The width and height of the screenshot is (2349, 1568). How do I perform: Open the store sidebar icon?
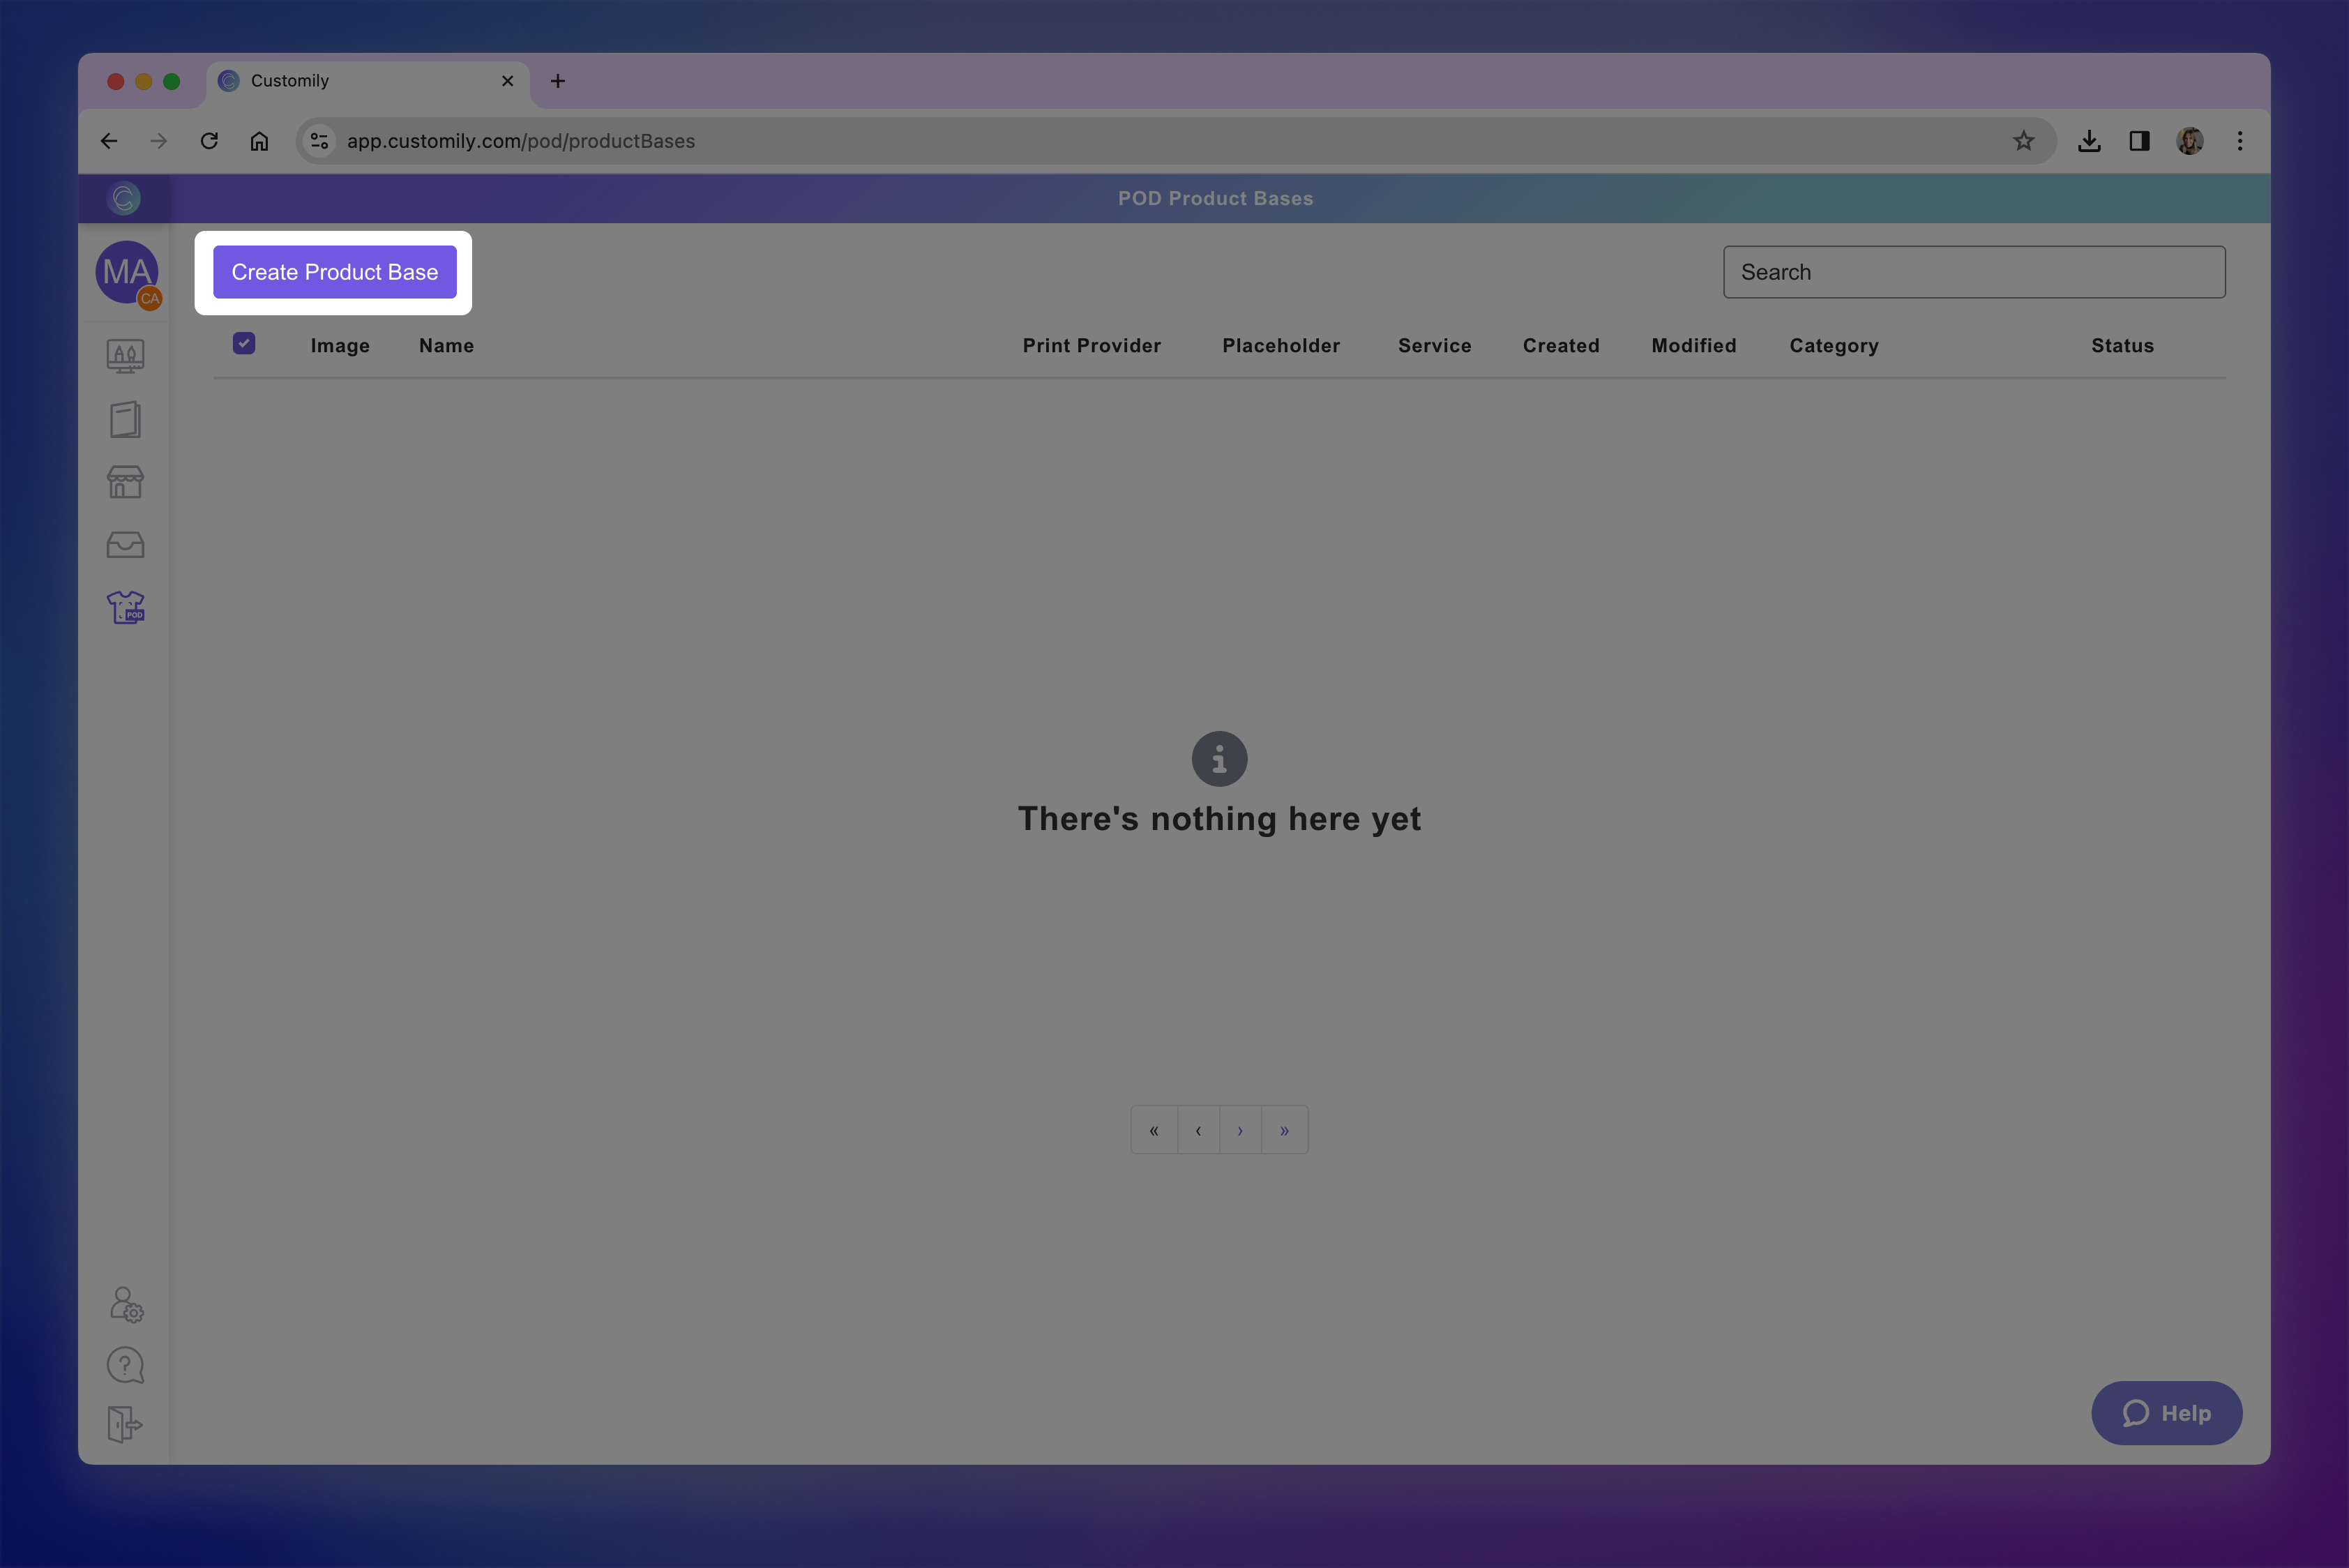(126, 482)
